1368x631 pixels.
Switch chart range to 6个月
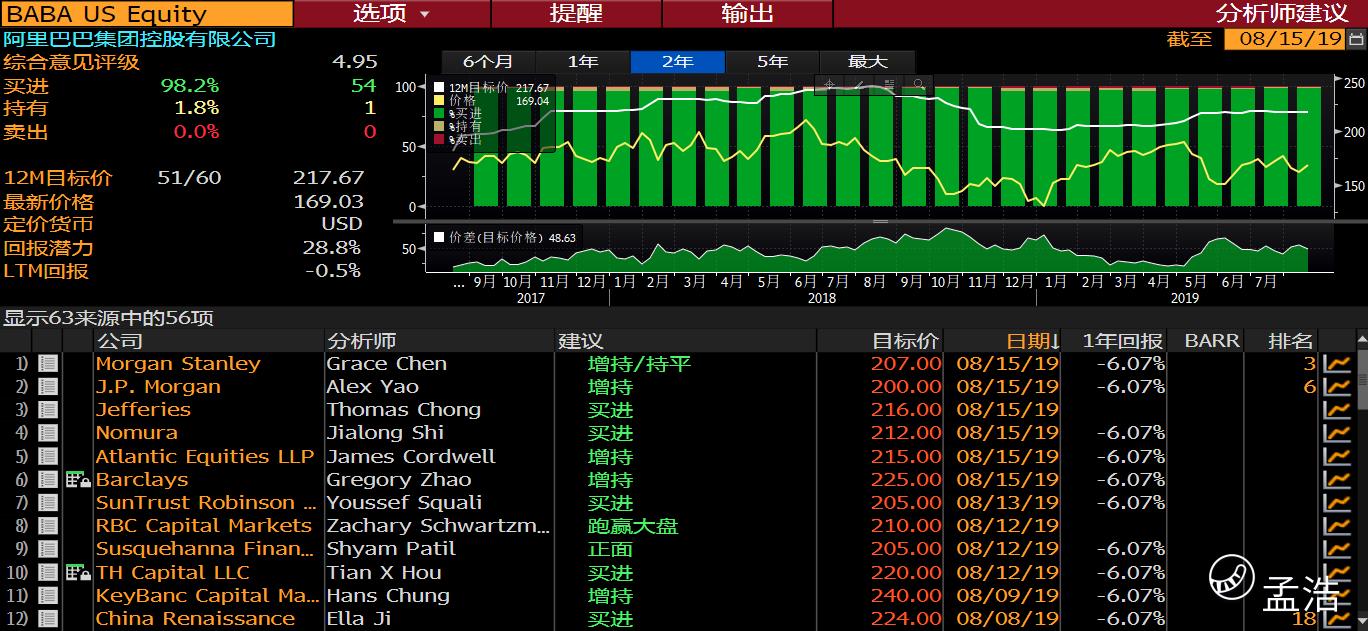click(488, 62)
